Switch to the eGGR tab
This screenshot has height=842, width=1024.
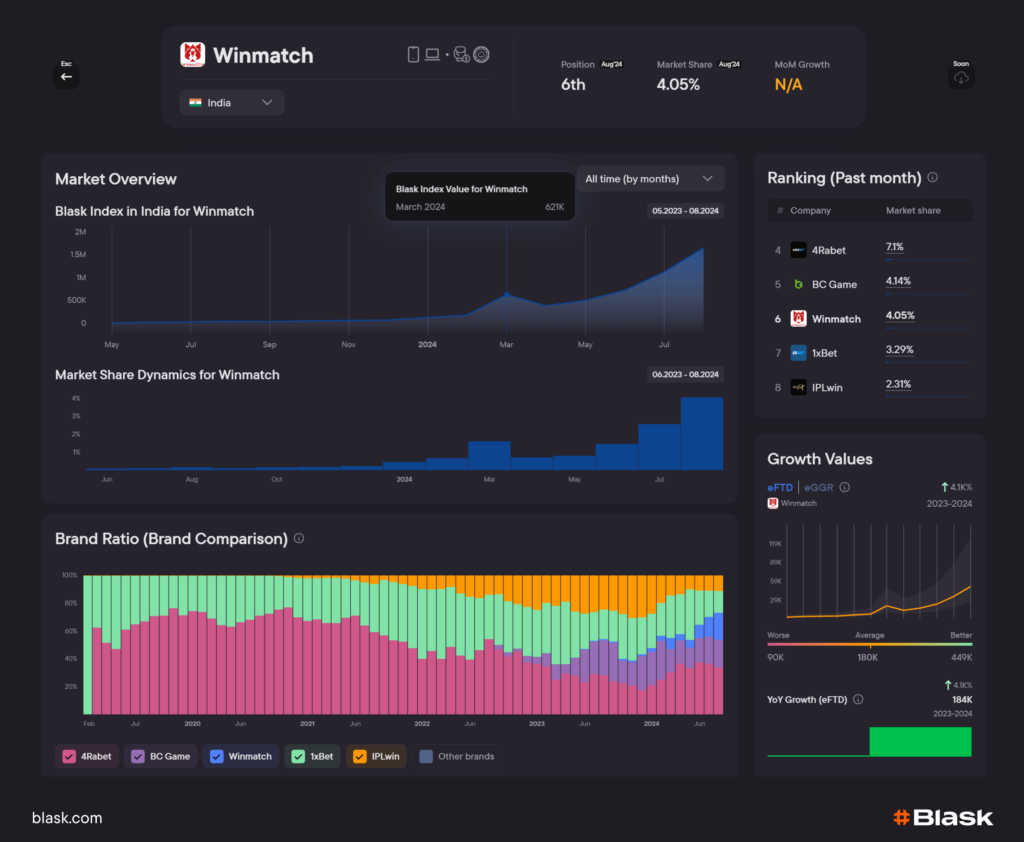(x=819, y=487)
